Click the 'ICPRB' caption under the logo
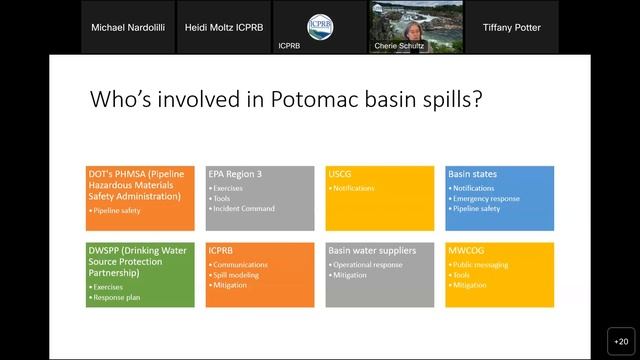The image size is (640, 360). click(289, 46)
